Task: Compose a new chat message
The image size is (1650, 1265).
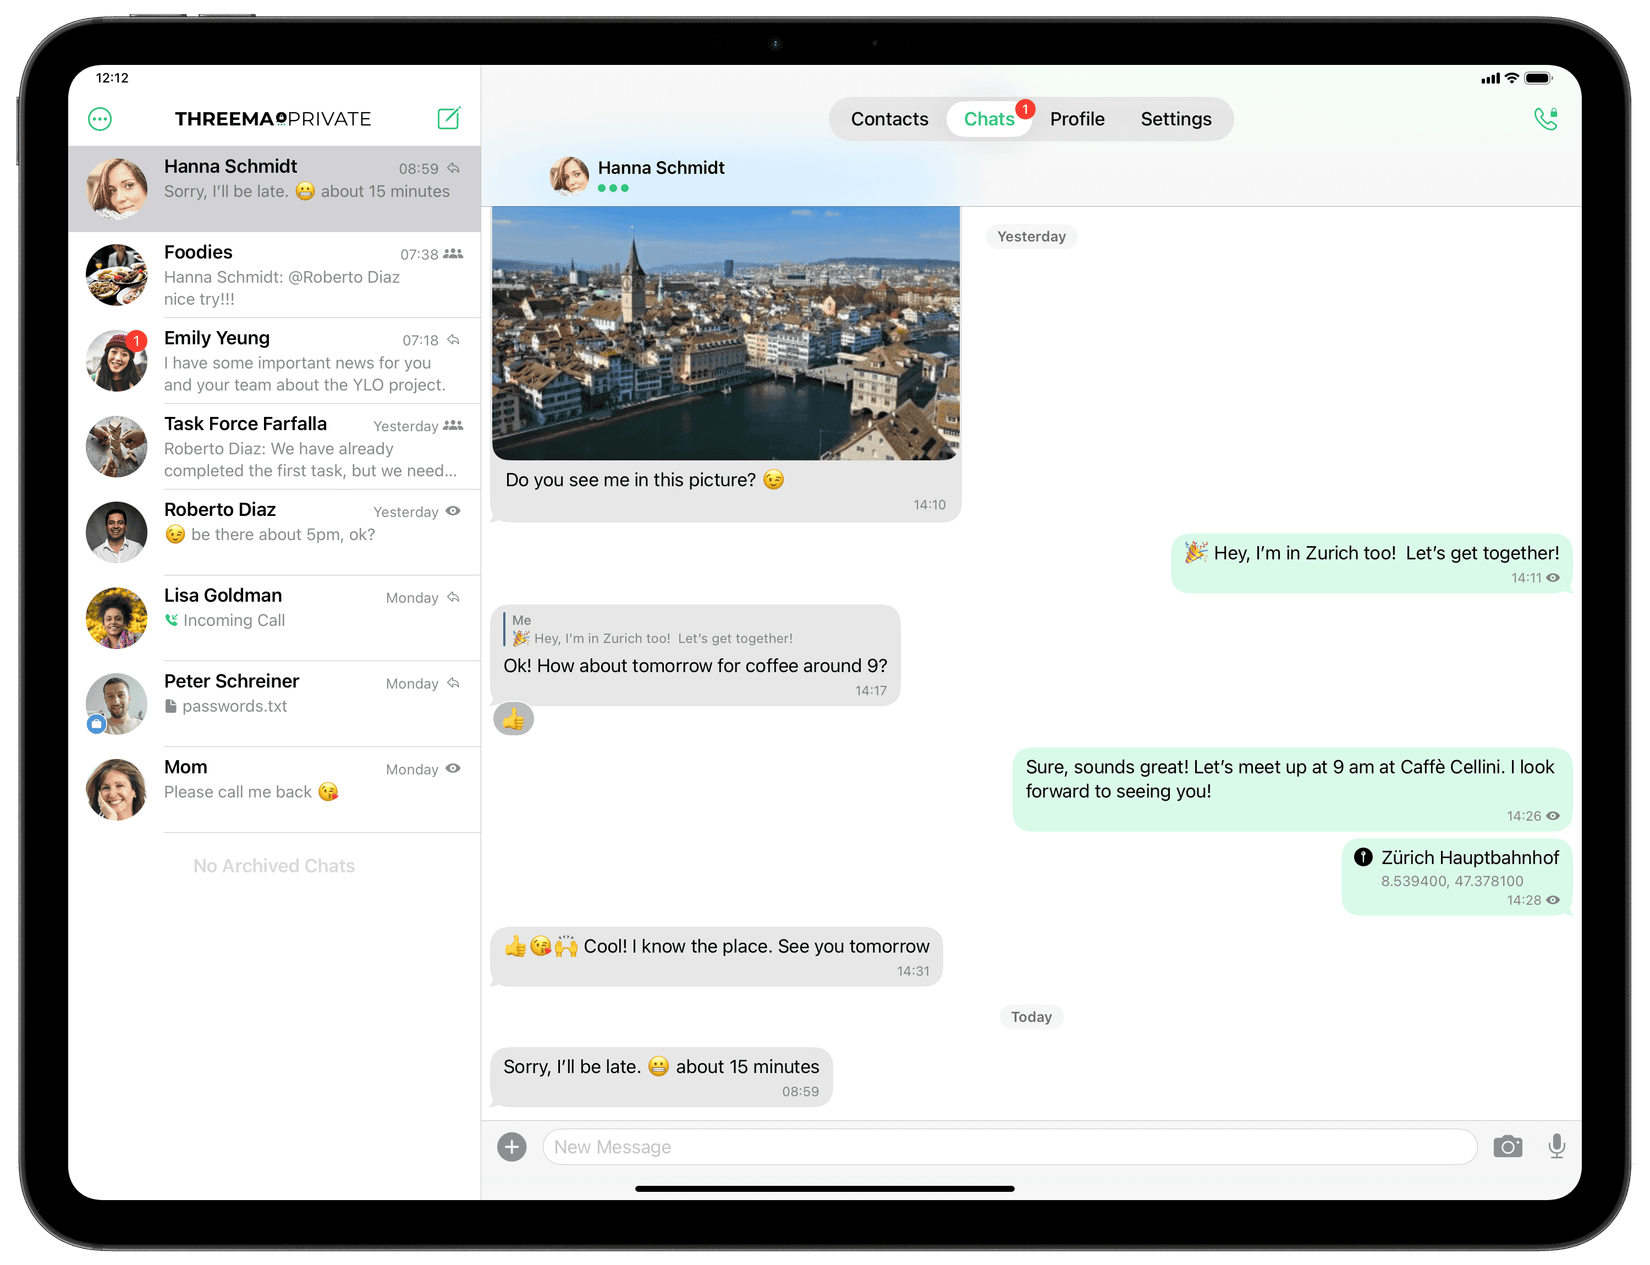Action: coord(448,118)
